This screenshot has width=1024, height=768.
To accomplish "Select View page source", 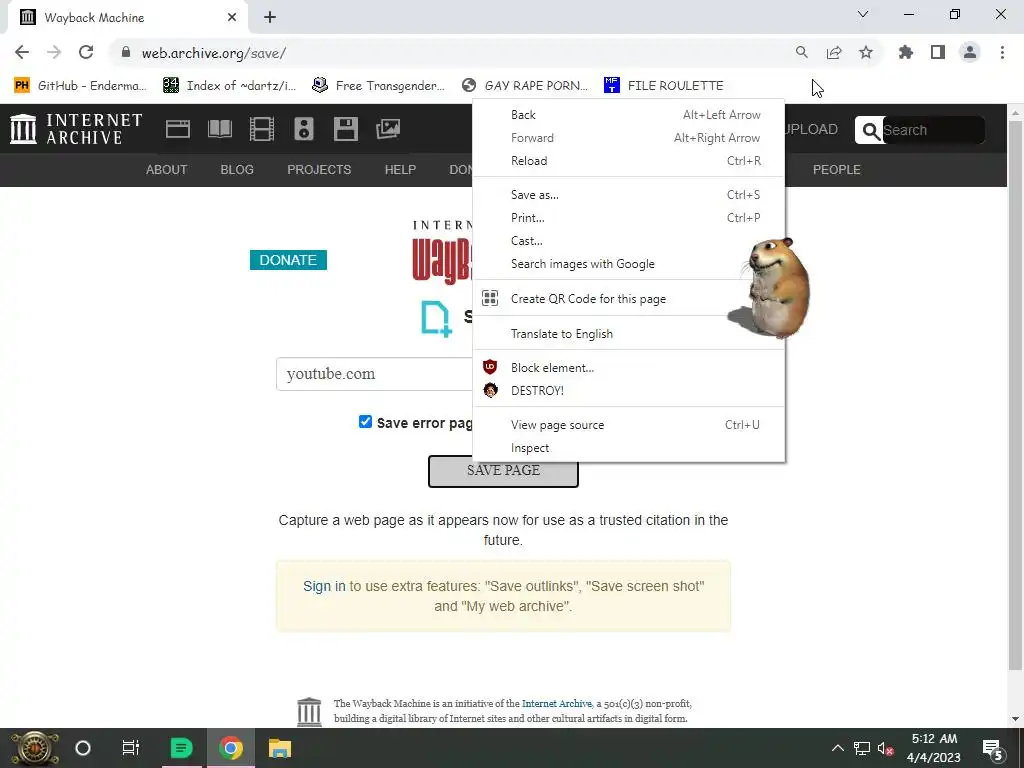I will click(628, 425).
